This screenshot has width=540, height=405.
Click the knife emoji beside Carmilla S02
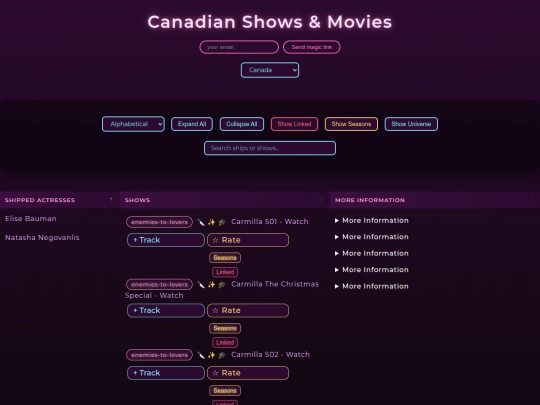tap(201, 355)
